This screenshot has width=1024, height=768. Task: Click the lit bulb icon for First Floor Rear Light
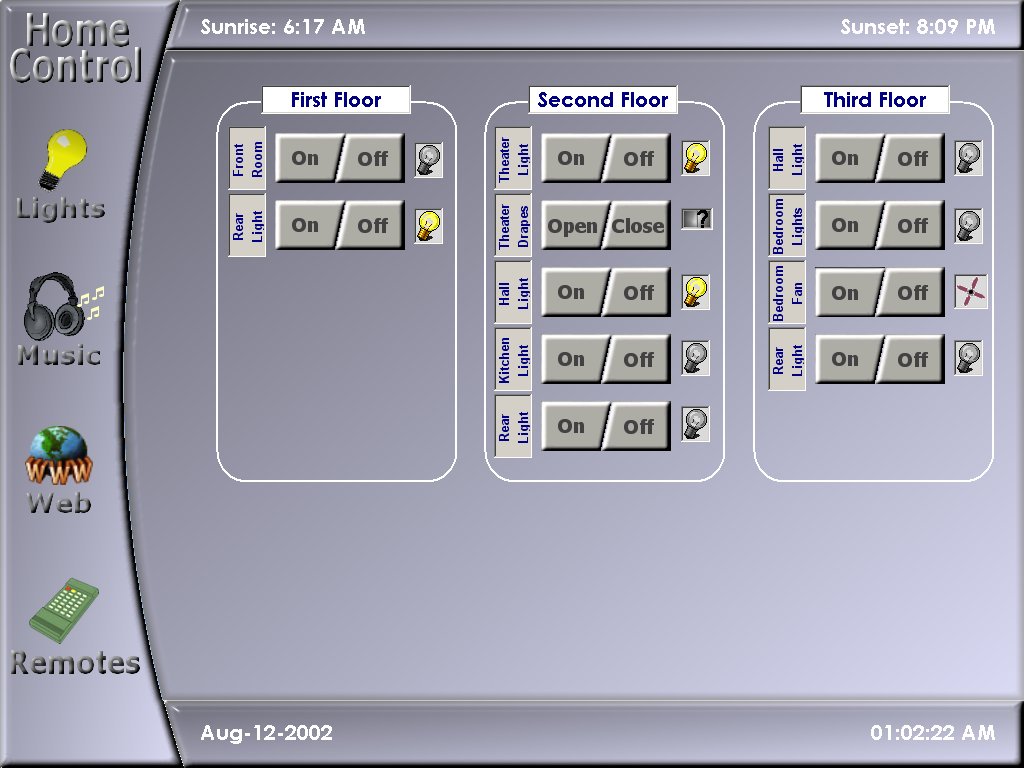coord(429,226)
